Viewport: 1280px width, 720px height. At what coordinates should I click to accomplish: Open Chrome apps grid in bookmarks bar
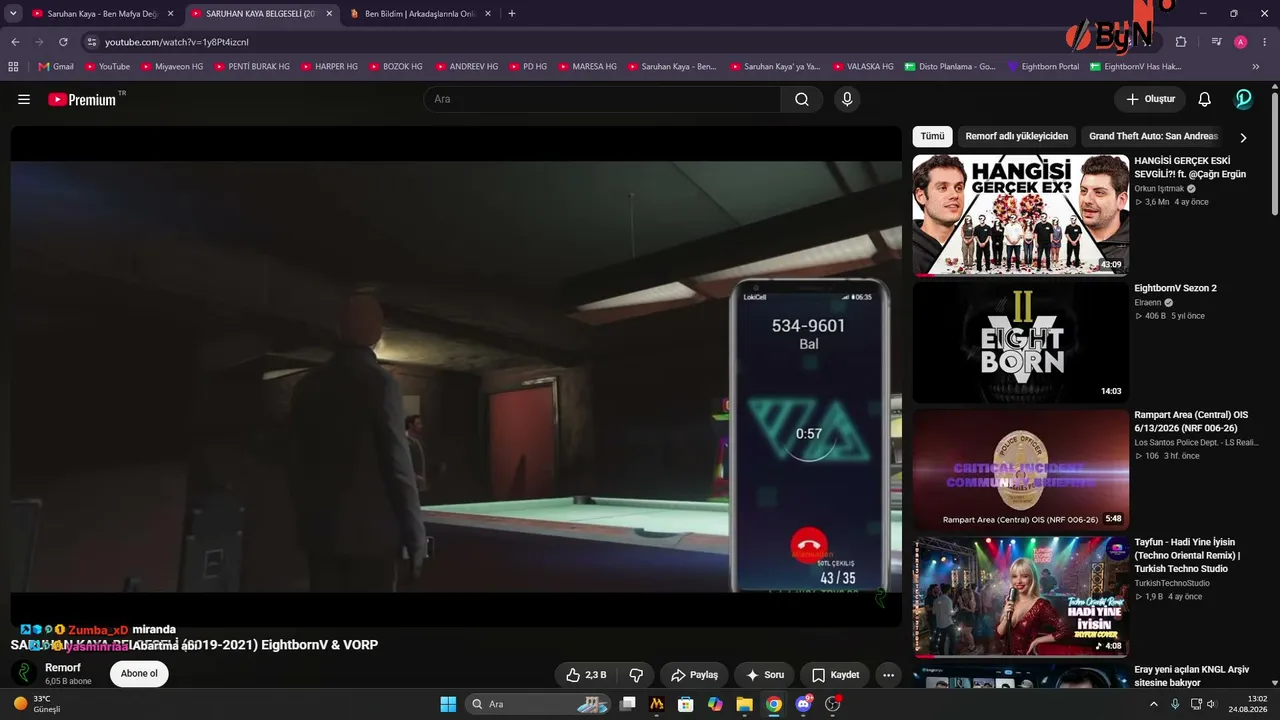13,67
